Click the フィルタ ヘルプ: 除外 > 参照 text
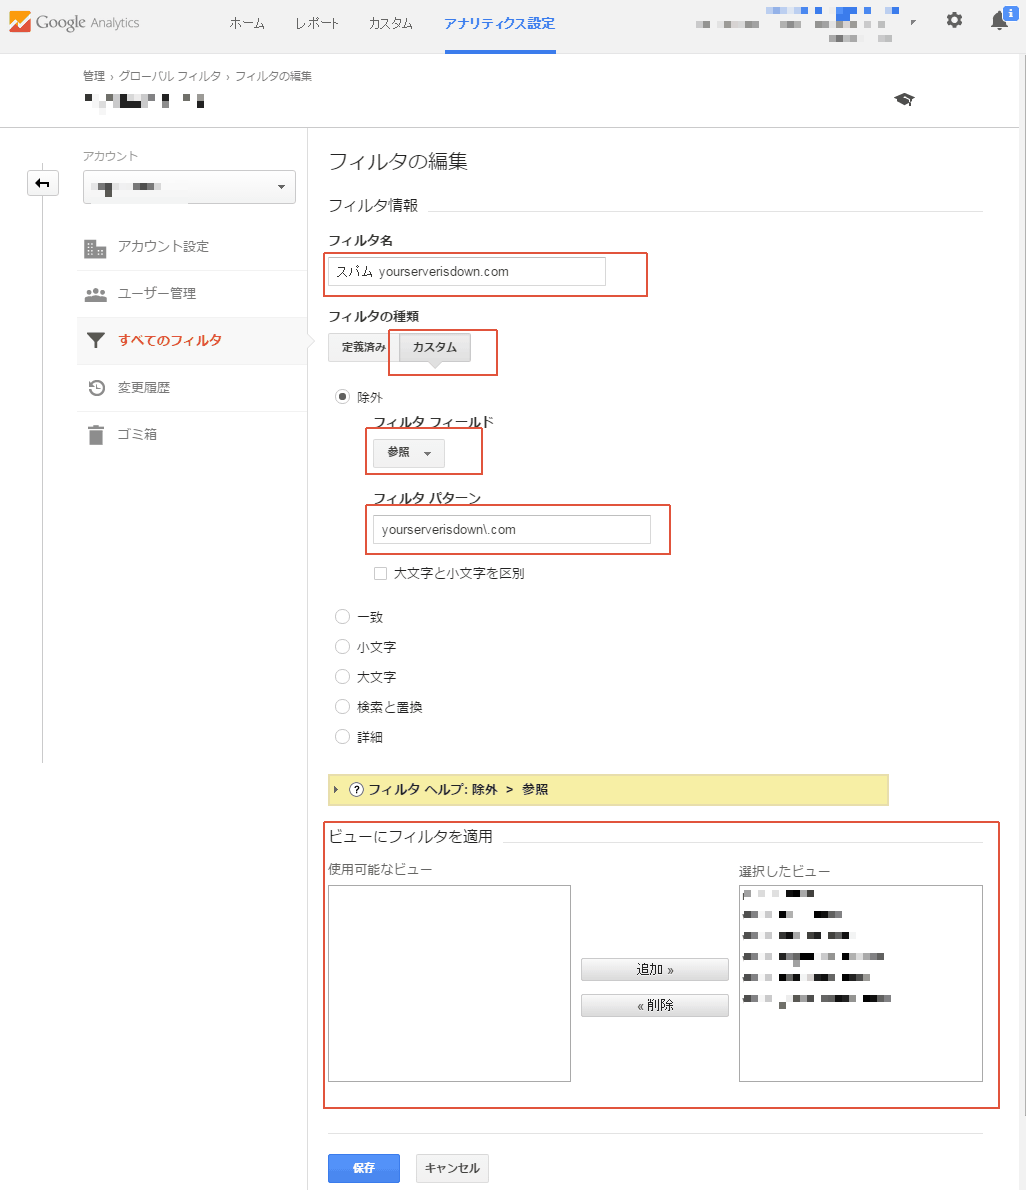Image resolution: width=1026 pixels, height=1190 pixels. (x=458, y=789)
